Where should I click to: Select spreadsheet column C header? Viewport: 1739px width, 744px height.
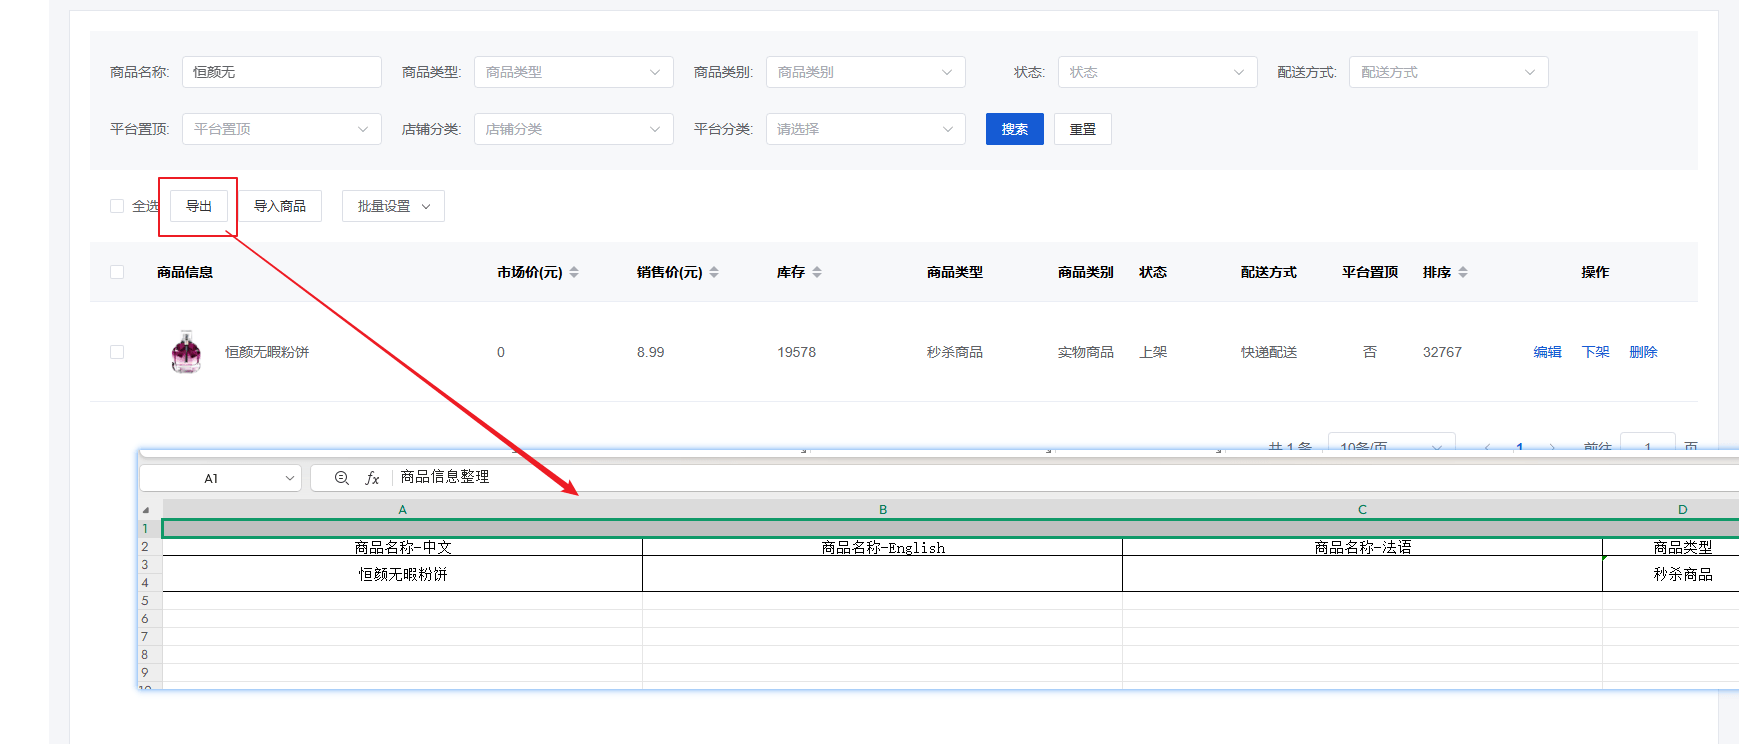tap(1362, 510)
